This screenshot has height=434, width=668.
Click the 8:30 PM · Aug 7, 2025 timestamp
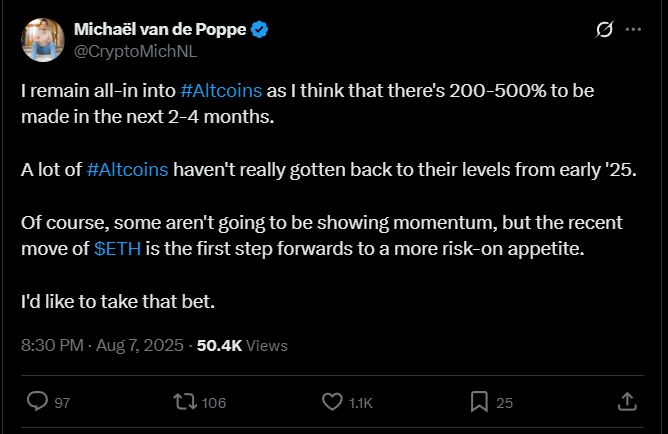click(x=102, y=345)
